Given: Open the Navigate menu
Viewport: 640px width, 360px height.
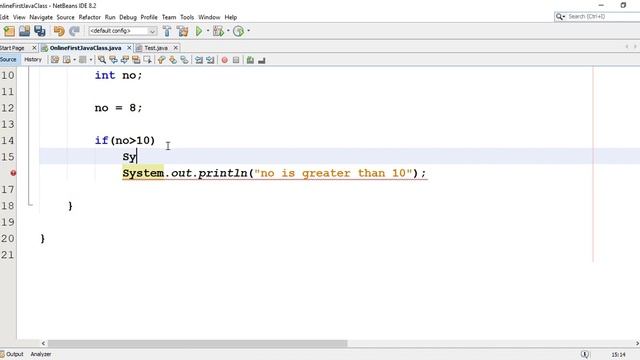Looking at the screenshot, I should point(41,17).
